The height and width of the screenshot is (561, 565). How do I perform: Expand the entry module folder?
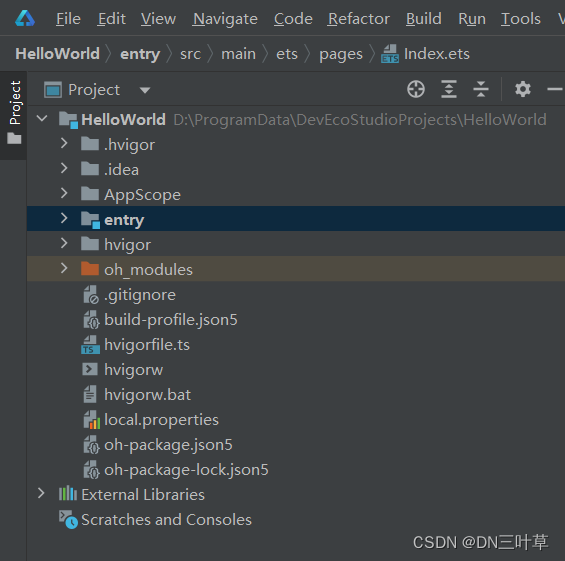click(x=64, y=218)
